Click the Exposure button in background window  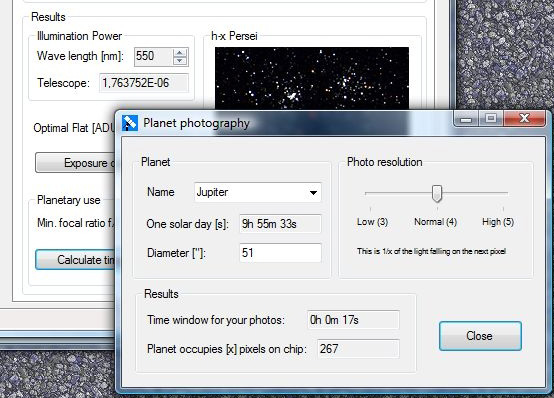[x=76, y=163]
